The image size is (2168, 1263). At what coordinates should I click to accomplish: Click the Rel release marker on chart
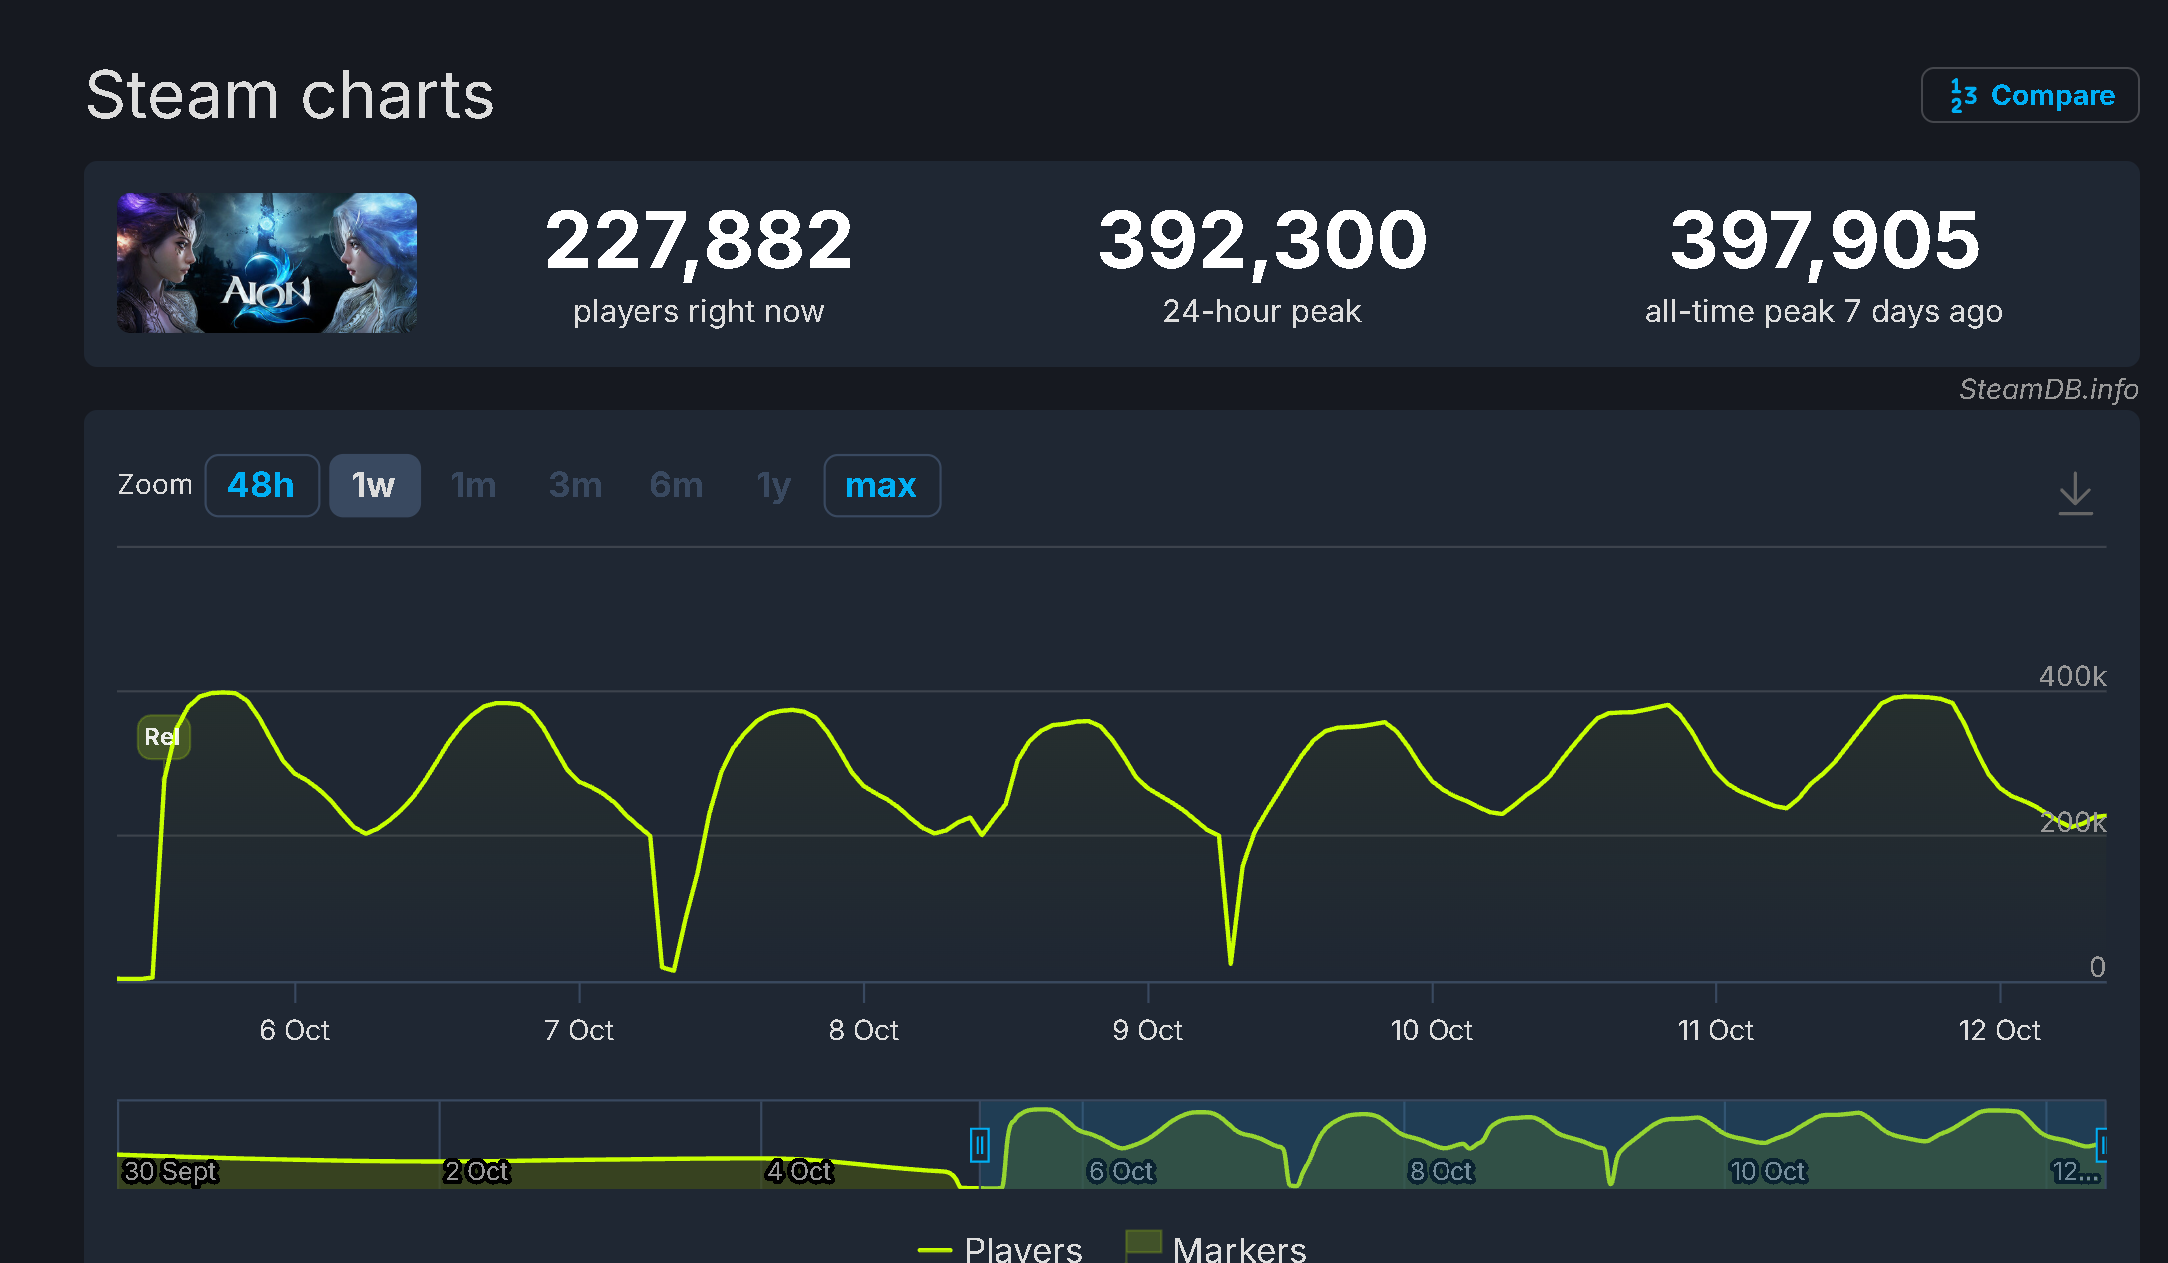tap(163, 737)
